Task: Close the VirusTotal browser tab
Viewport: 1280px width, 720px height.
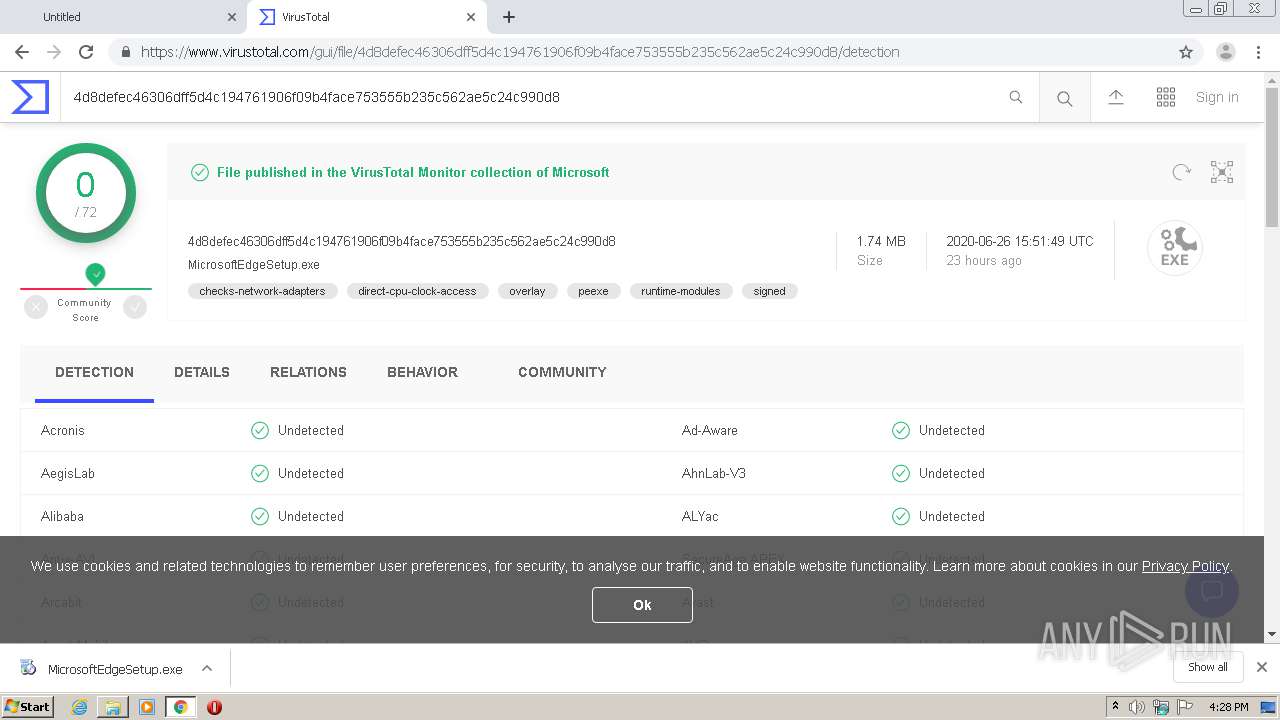Action: point(471,17)
